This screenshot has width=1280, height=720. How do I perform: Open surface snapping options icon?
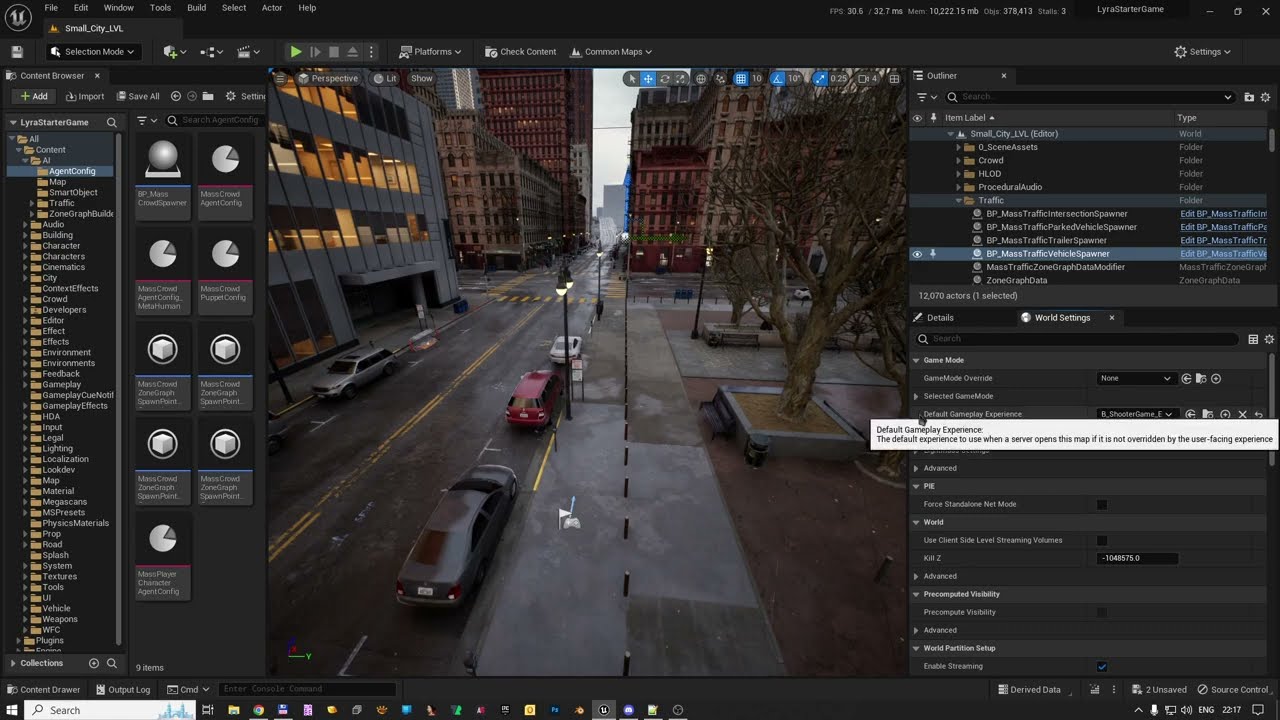(x=721, y=78)
